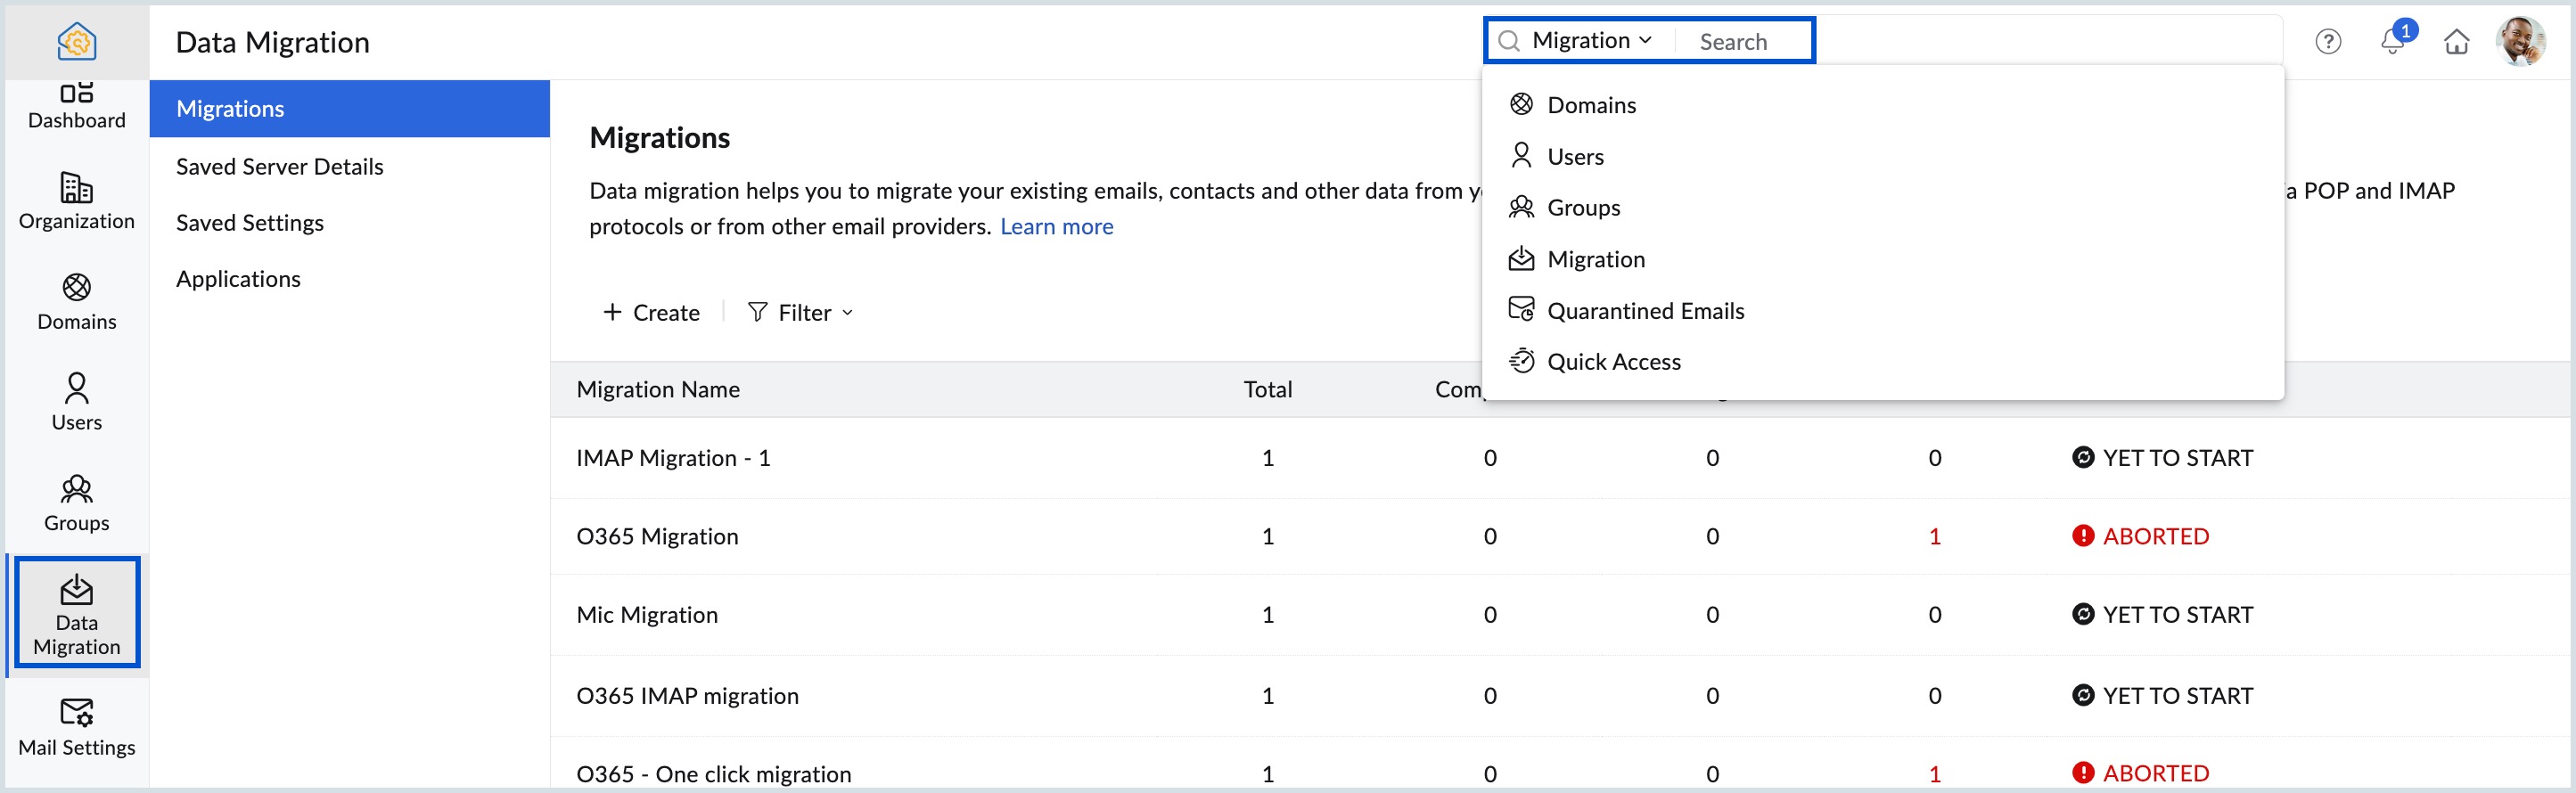Open Domains from the left sidebar
Screen dimensions: 2576x793
pos(76,301)
